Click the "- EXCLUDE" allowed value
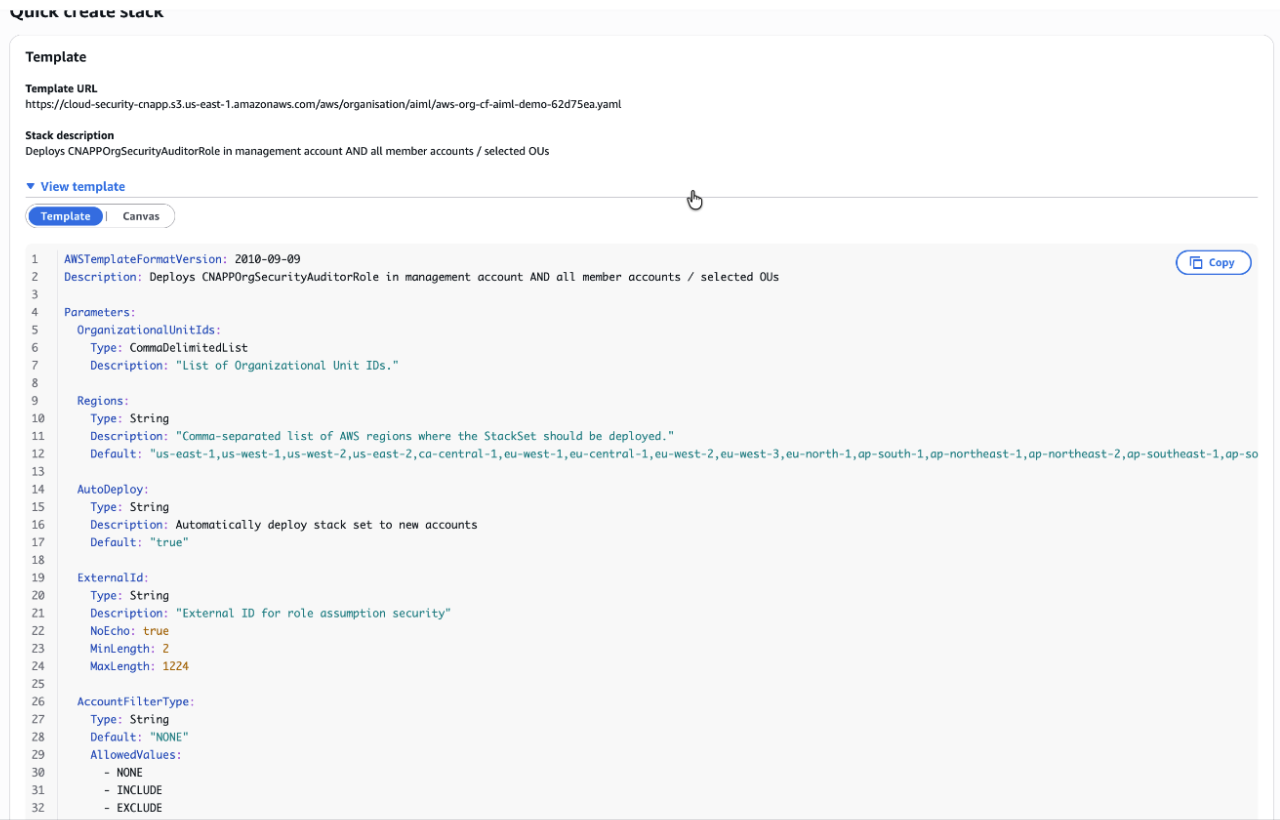Viewport: 1280px width, 820px height. click(133, 808)
